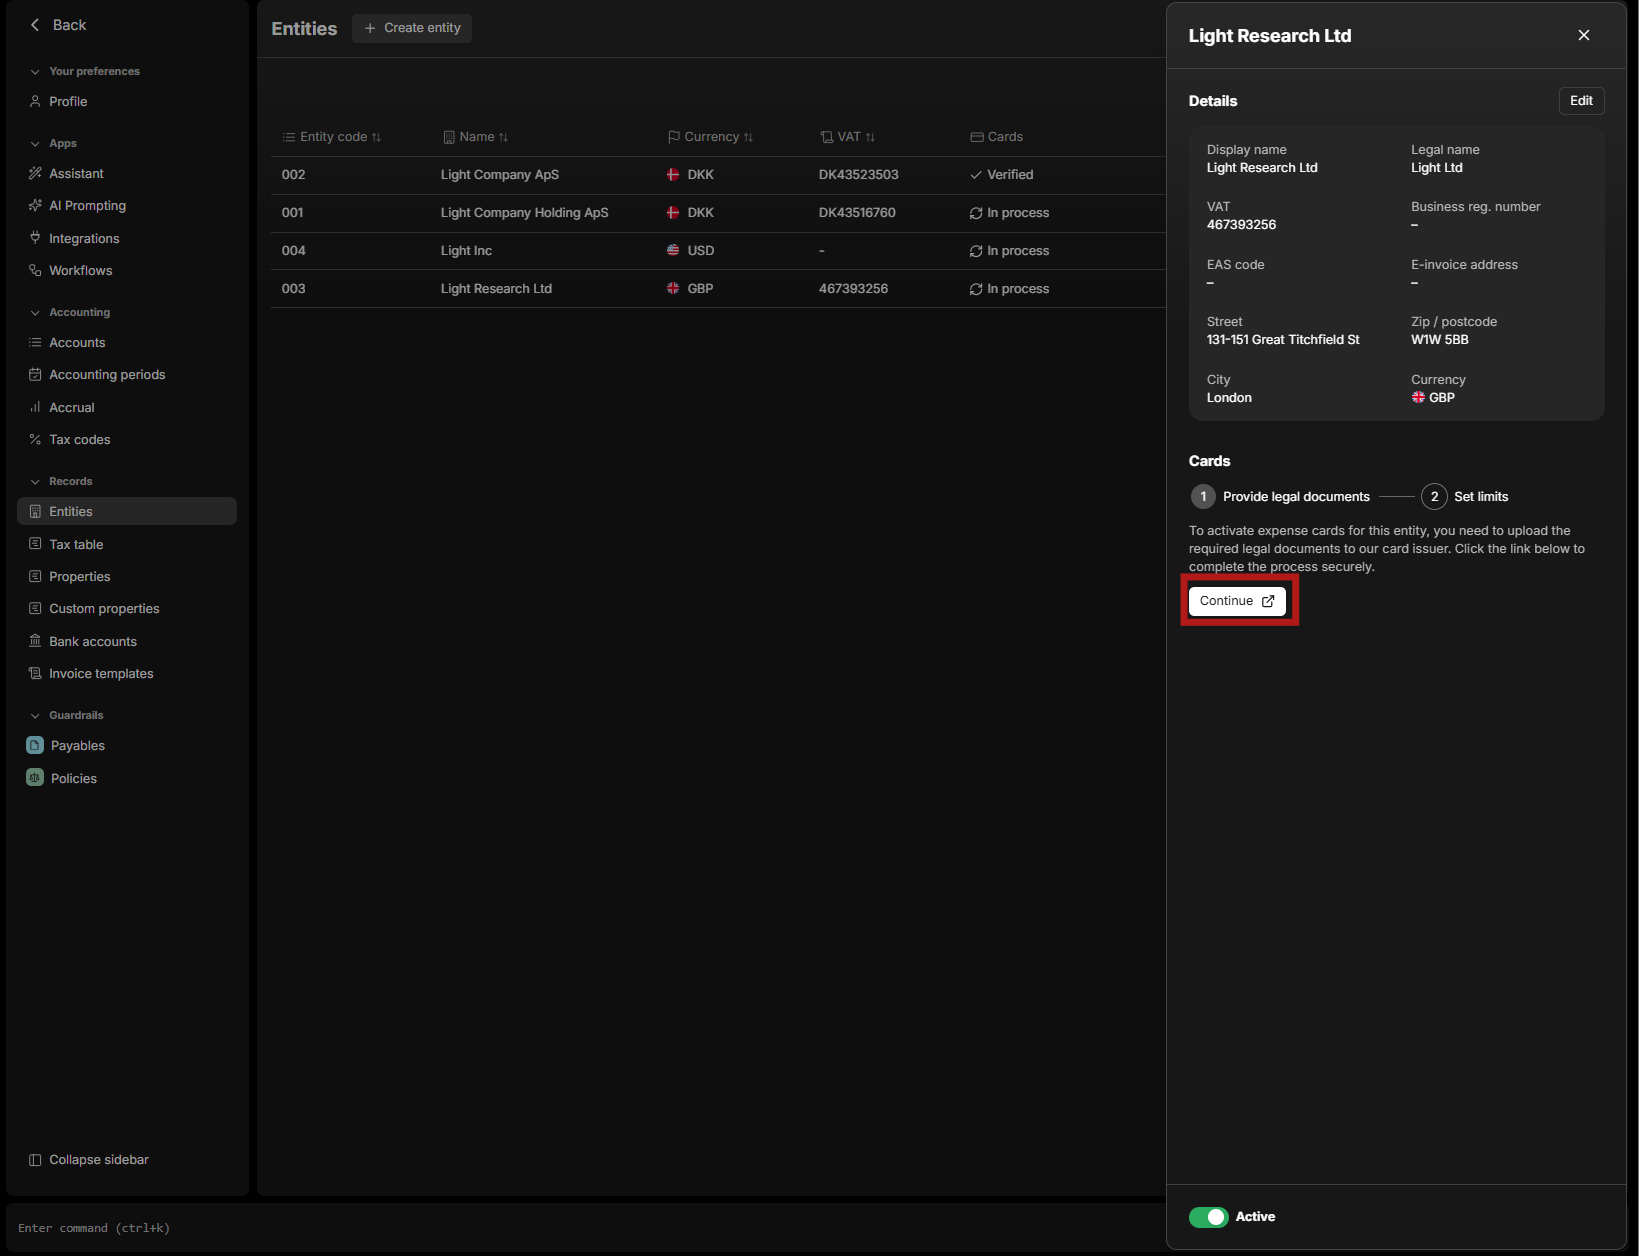
Task: Click the Assistant wand icon in sidebar
Action: click(35, 174)
